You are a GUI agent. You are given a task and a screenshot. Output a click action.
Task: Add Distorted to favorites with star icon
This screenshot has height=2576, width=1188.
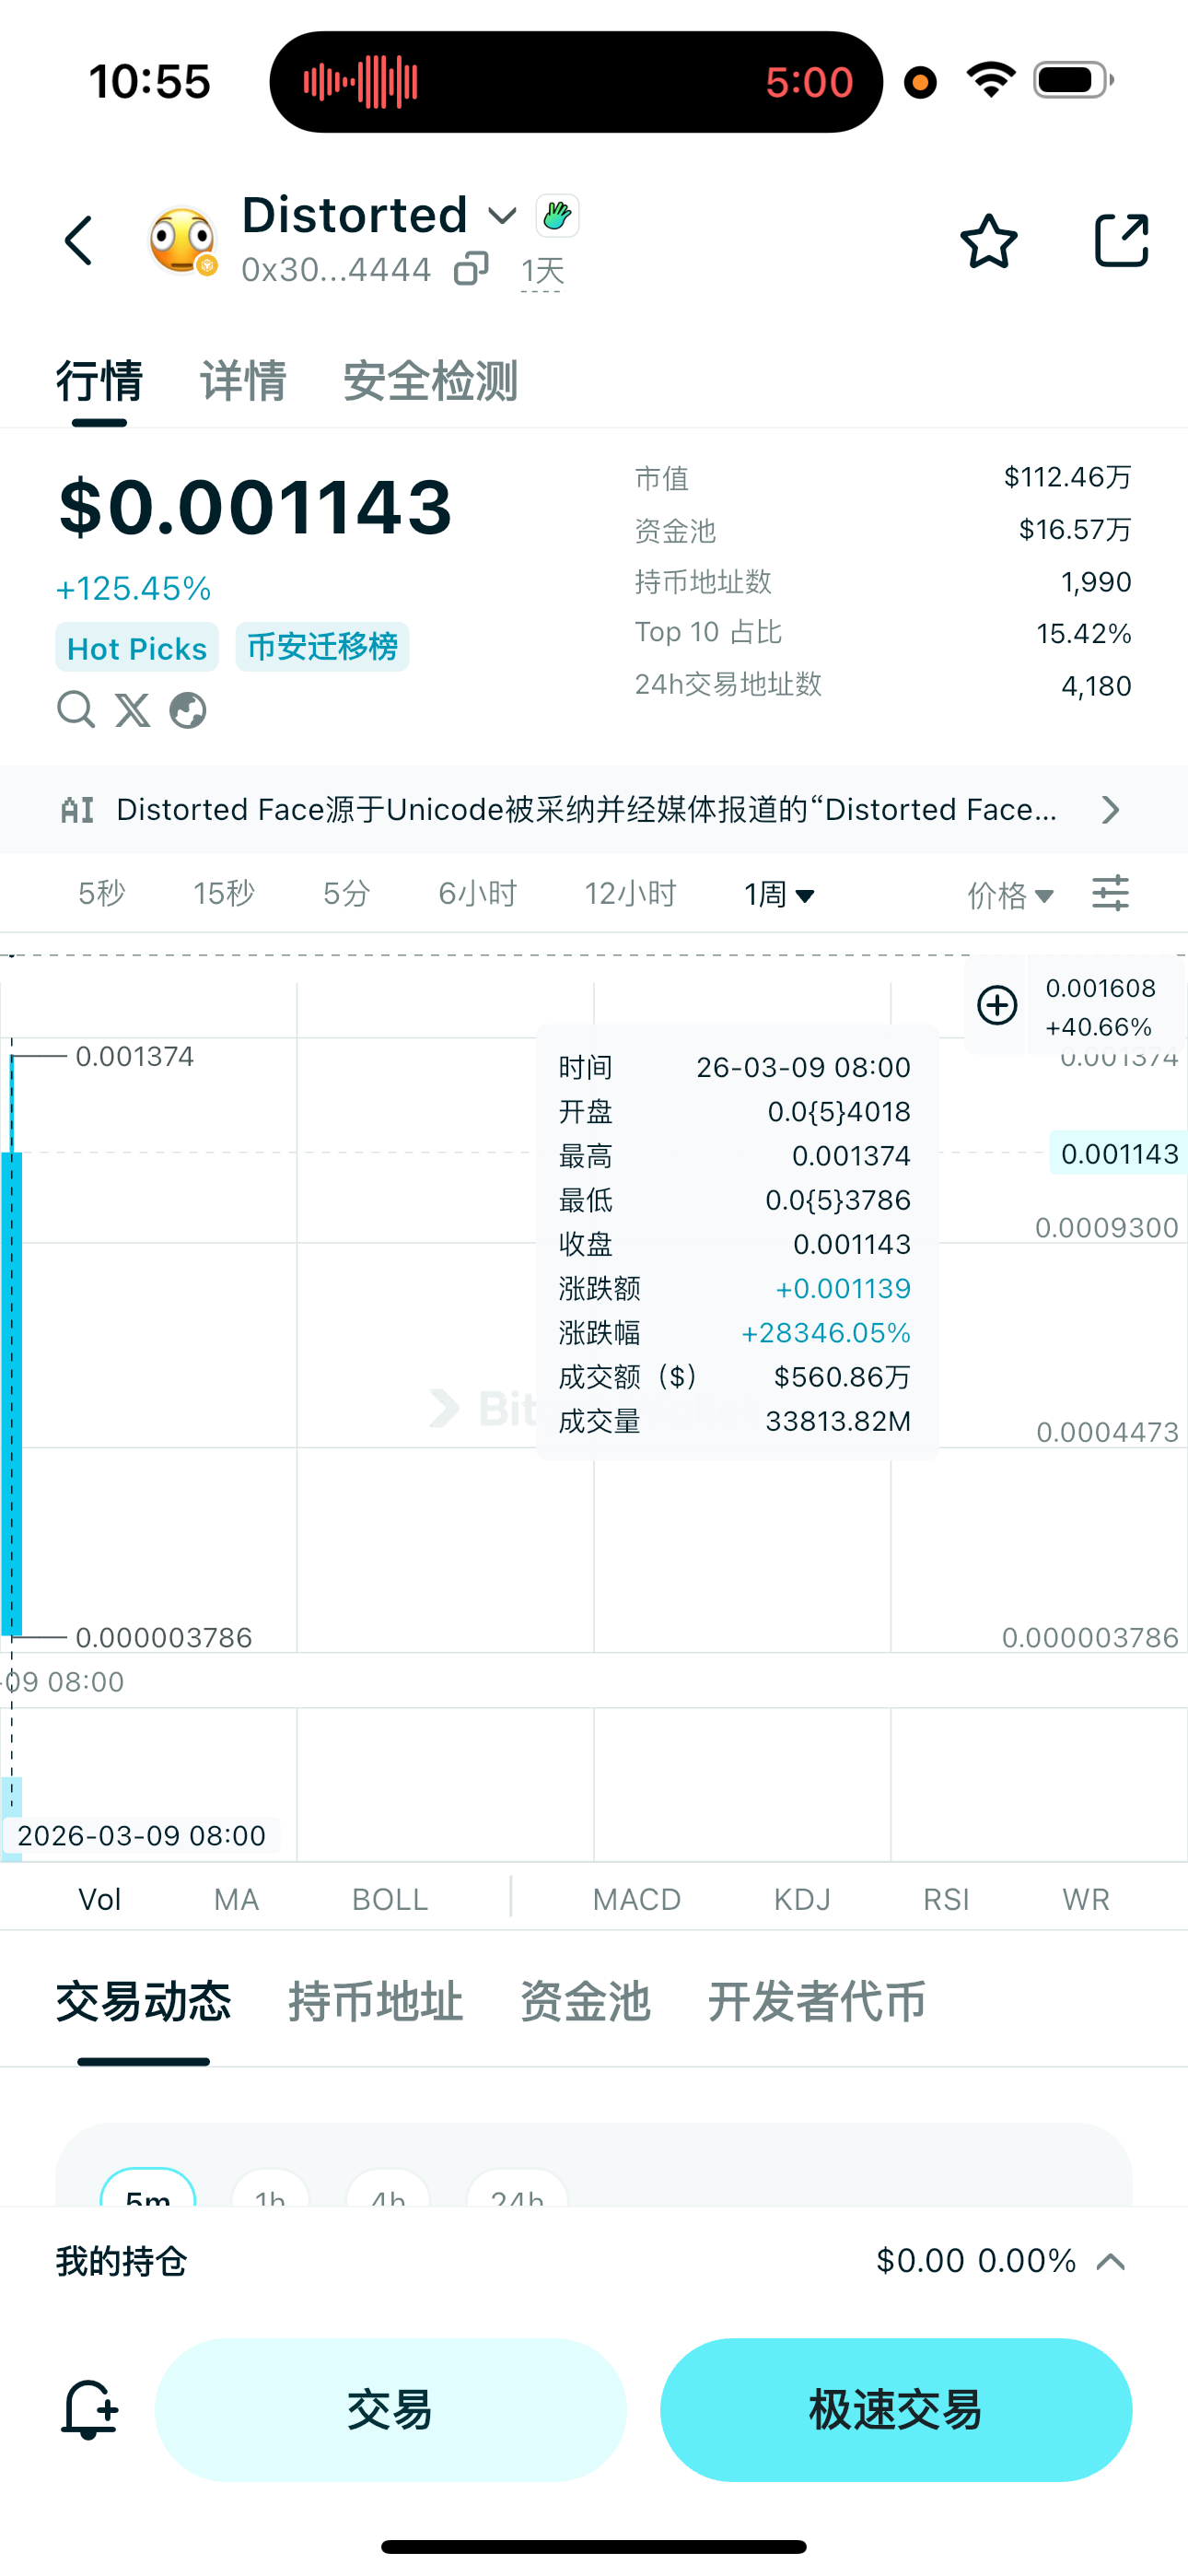[x=988, y=241]
